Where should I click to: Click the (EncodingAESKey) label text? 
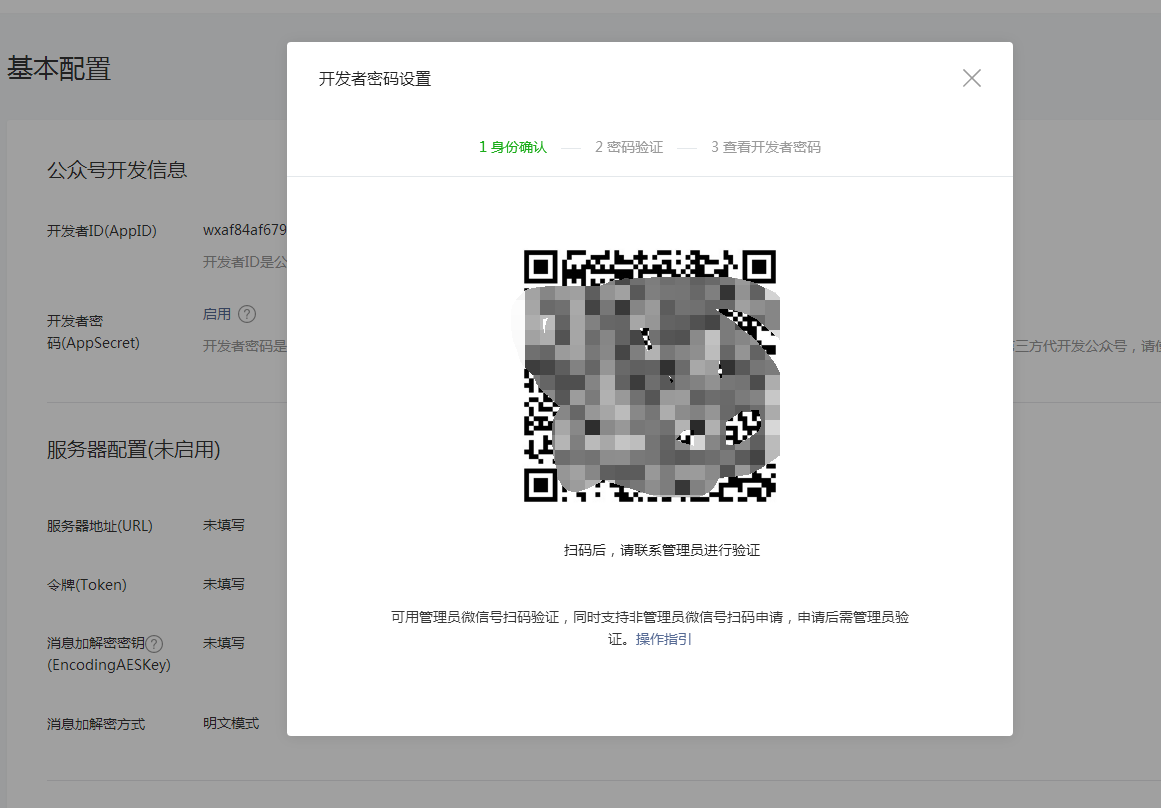click(109, 665)
